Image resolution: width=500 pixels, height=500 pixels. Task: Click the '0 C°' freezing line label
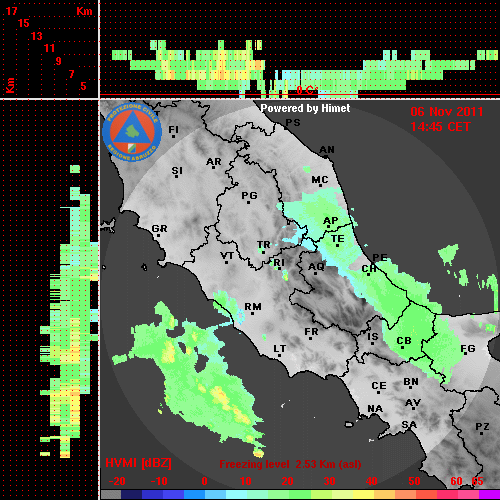click(306, 90)
